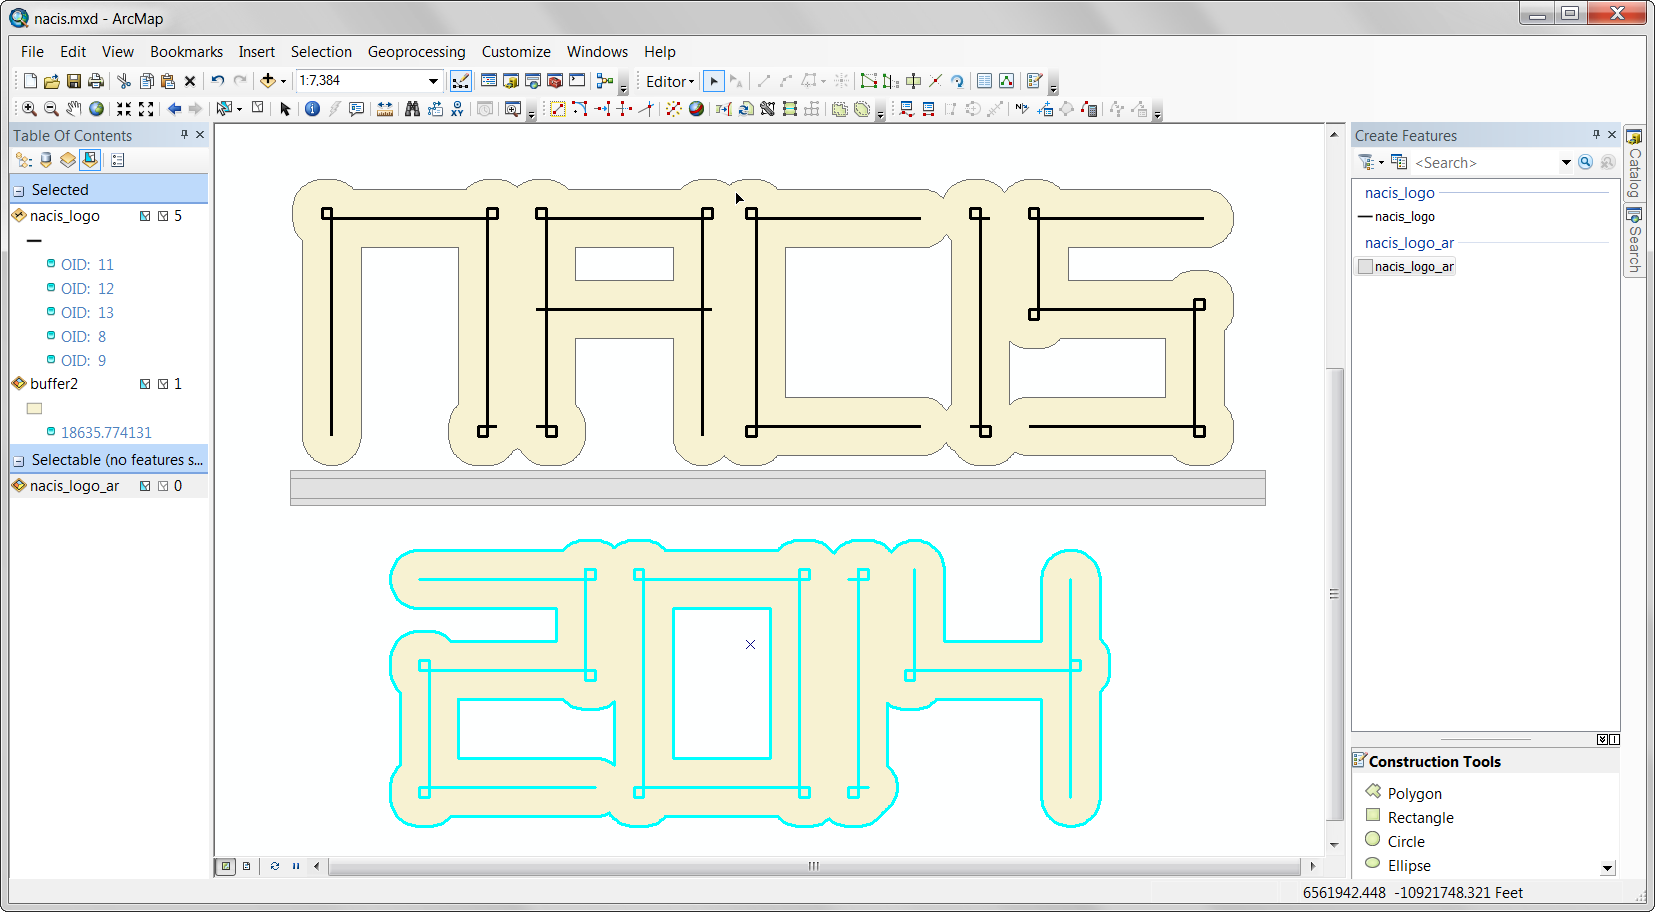Open the Selection menu
1655x912 pixels.
click(321, 52)
